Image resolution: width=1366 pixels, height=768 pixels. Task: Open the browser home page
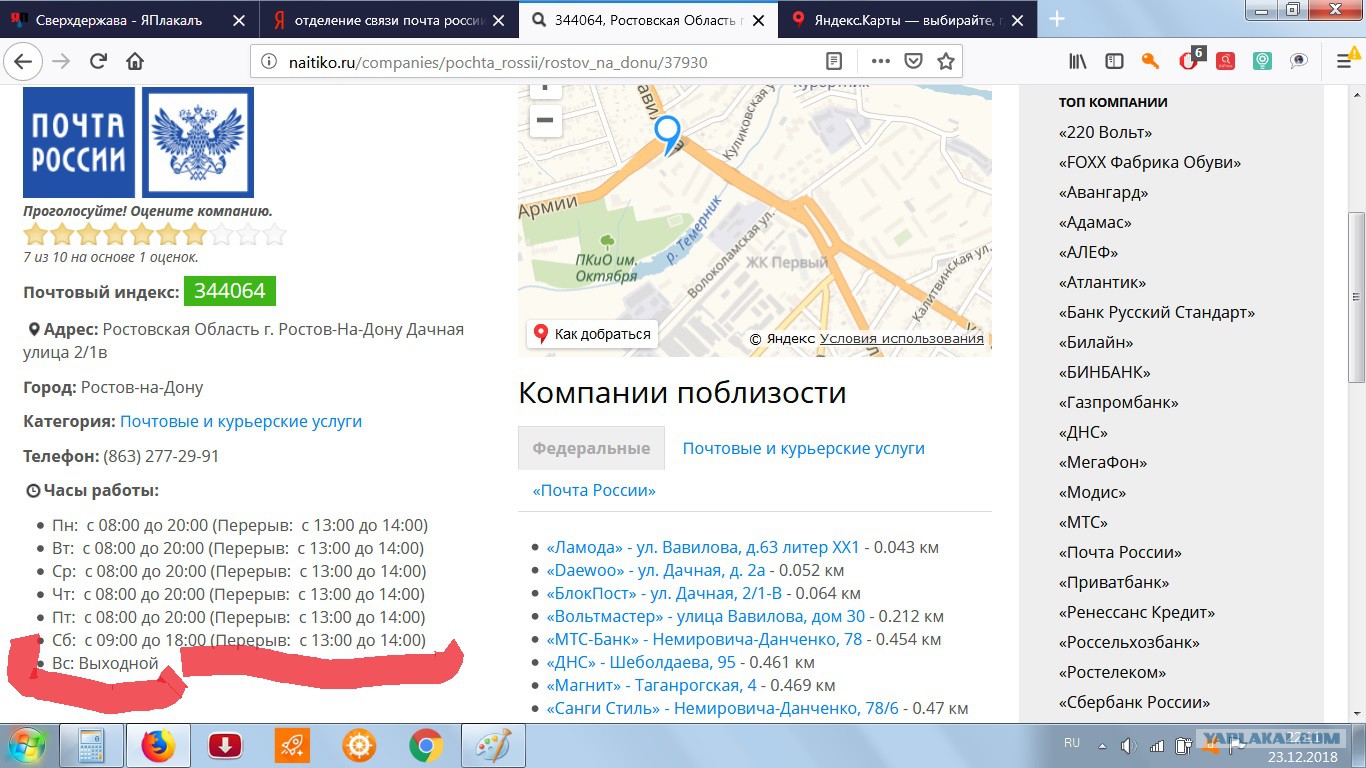click(x=135, y=61)
